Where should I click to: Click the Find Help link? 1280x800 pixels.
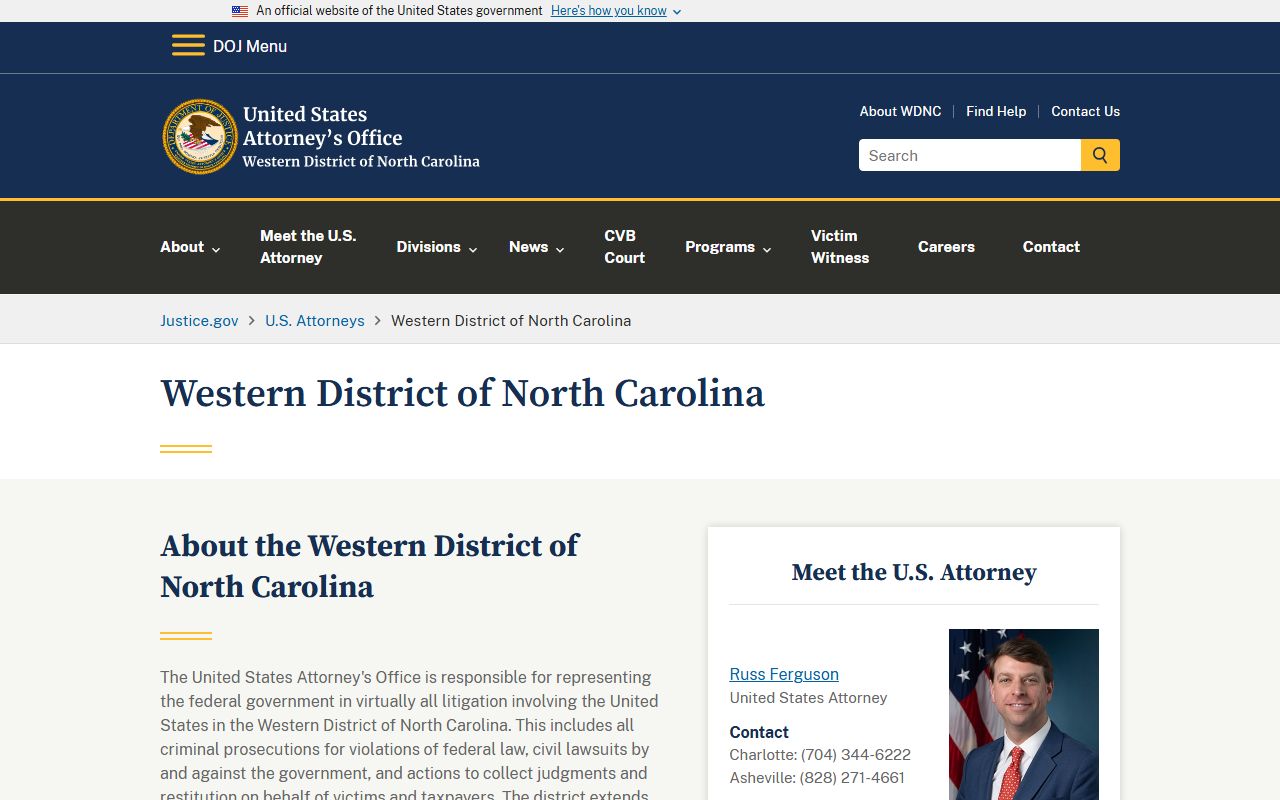tap(996, 111)
